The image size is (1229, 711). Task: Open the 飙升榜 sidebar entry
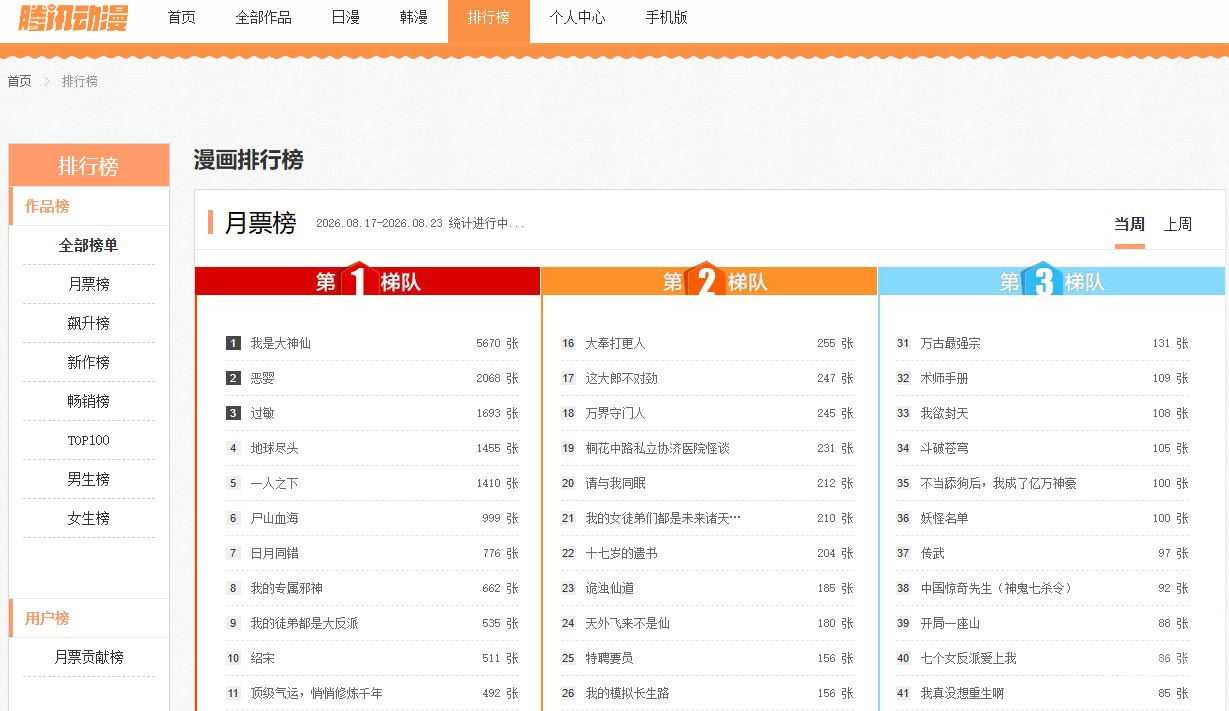pyautogui.click(x=89, y=323)
